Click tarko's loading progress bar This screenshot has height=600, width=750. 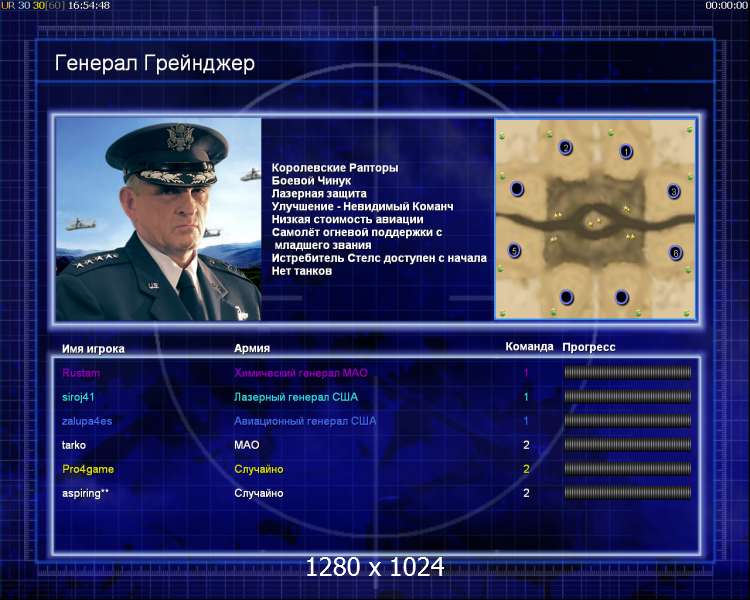tap(628, 444)
